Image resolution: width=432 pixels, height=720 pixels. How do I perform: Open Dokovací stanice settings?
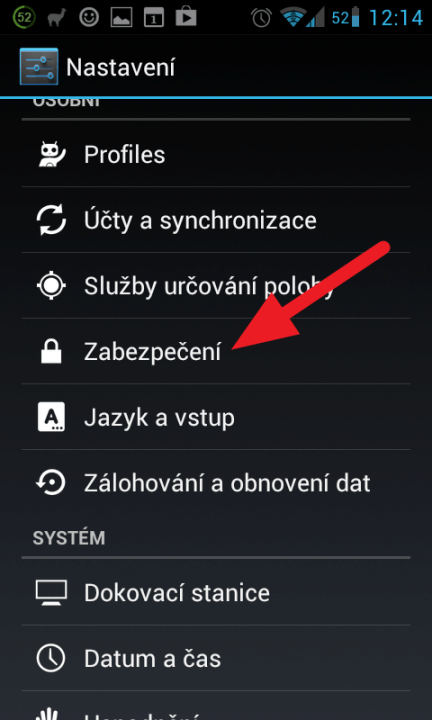tap(216, 592)
